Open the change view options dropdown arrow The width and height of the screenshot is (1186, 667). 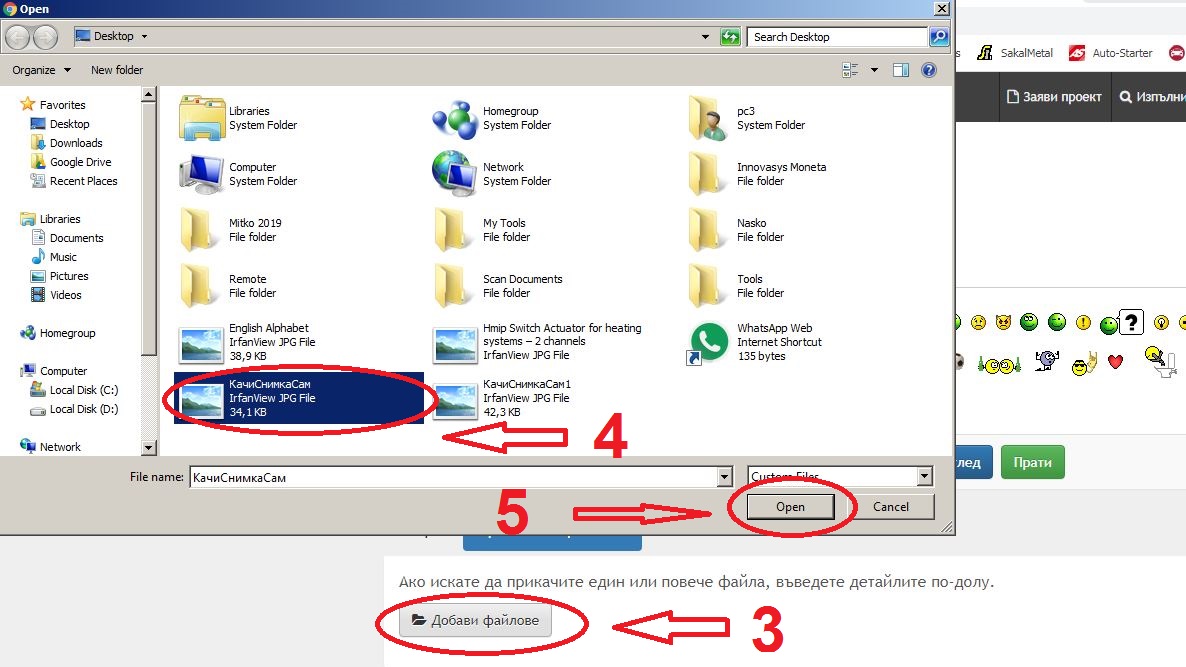(x=874, y=70)
